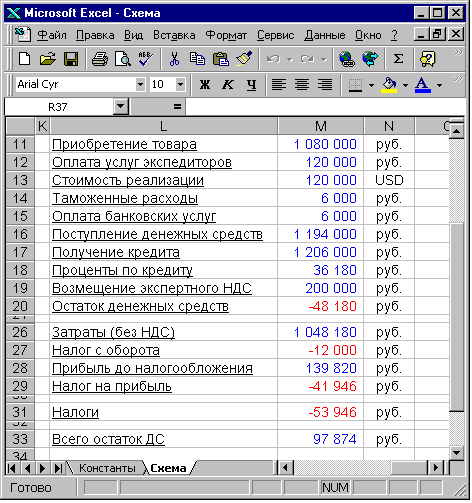Show more standard toolbar buttons chevron

(x=458, y=52)
